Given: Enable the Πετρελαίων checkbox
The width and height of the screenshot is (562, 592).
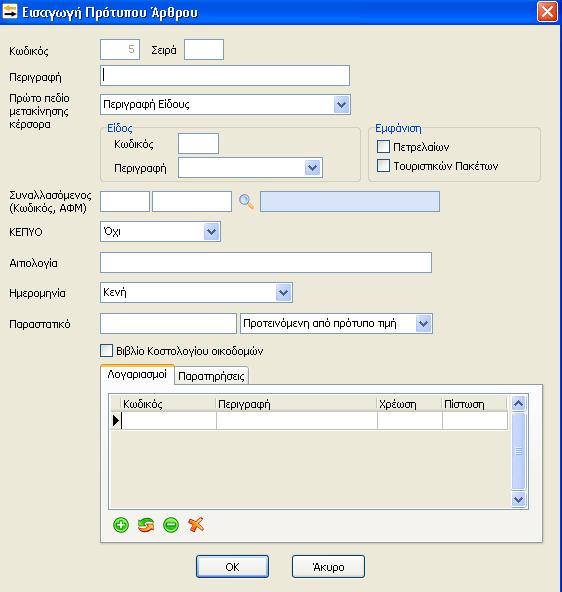Looking at the screenshot, I should coord(383,146).
